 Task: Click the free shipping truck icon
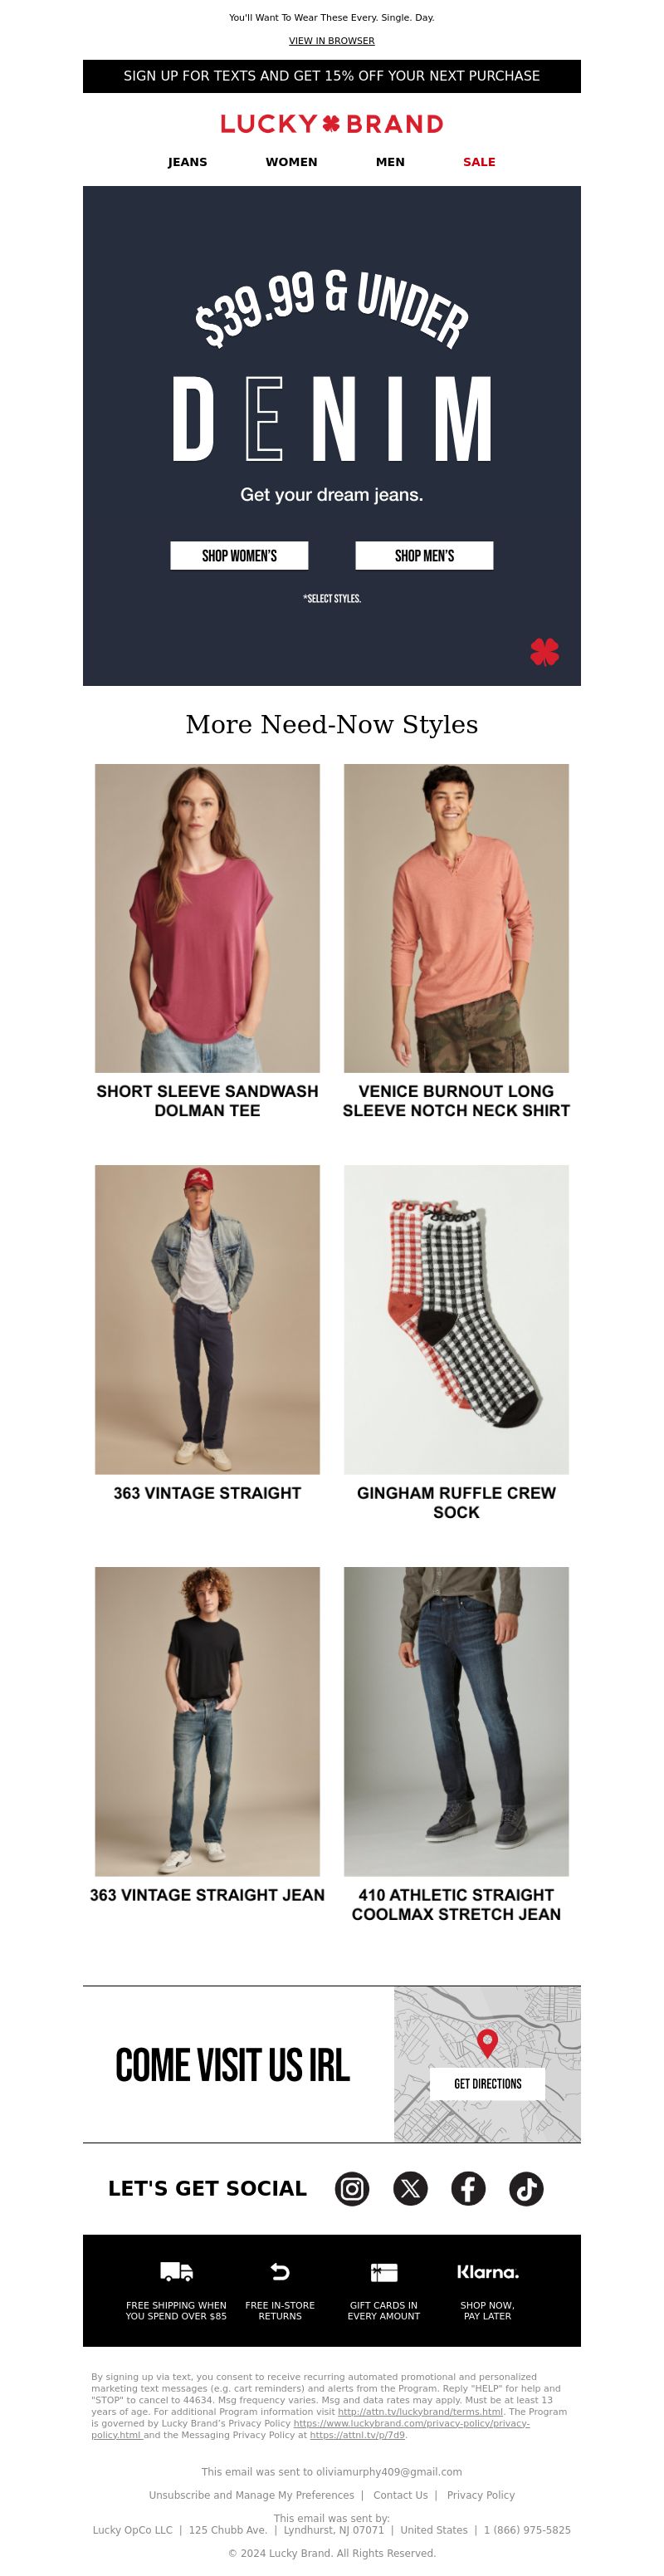[176, 2272]
